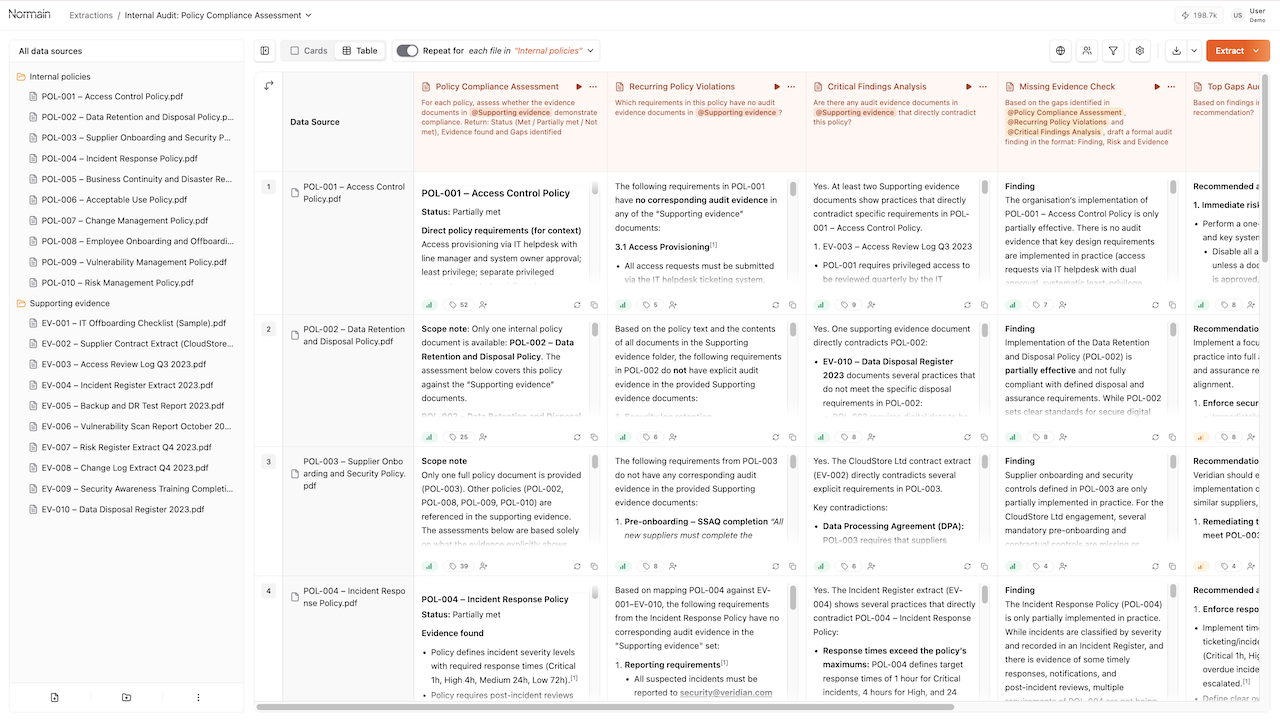Click @Supporting evidence tag in Recurring Policy Violations
Image resolution: width=1280 pixels, height=720 pixels.
[x=736, y=113]
